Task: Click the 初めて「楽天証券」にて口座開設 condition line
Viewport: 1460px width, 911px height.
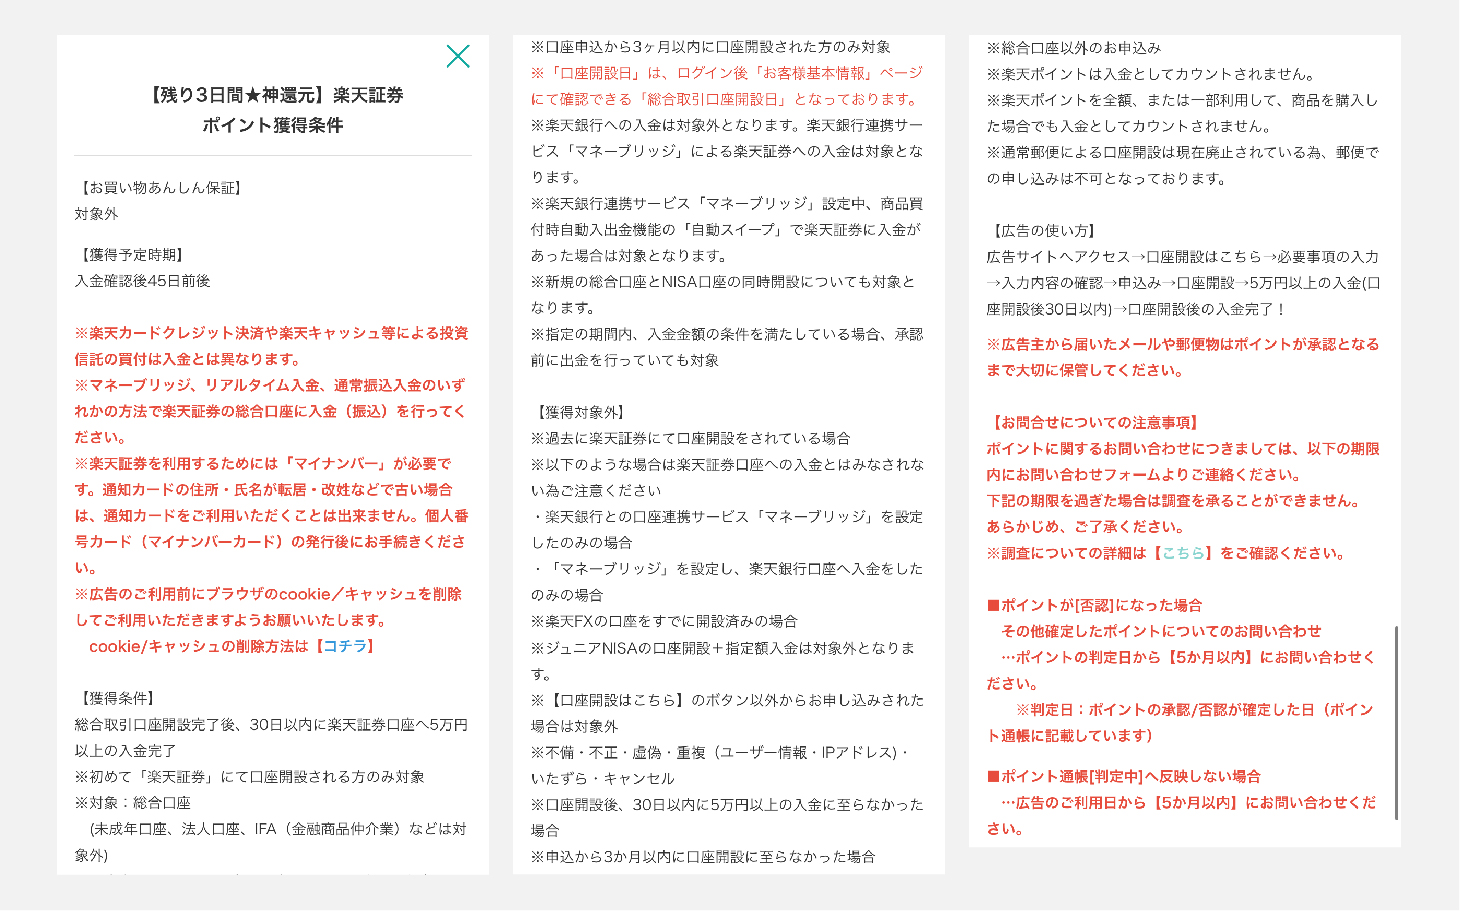Action: click(249, 776)
